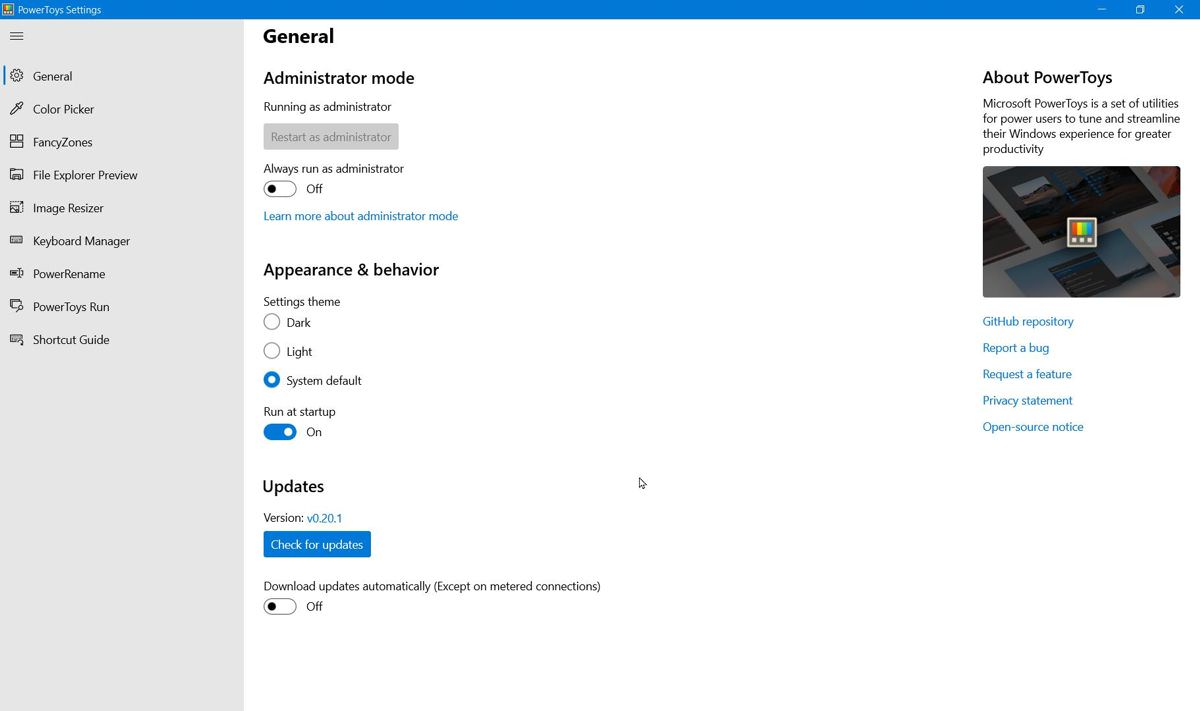Open Keyboard Manager settings label

81,241
